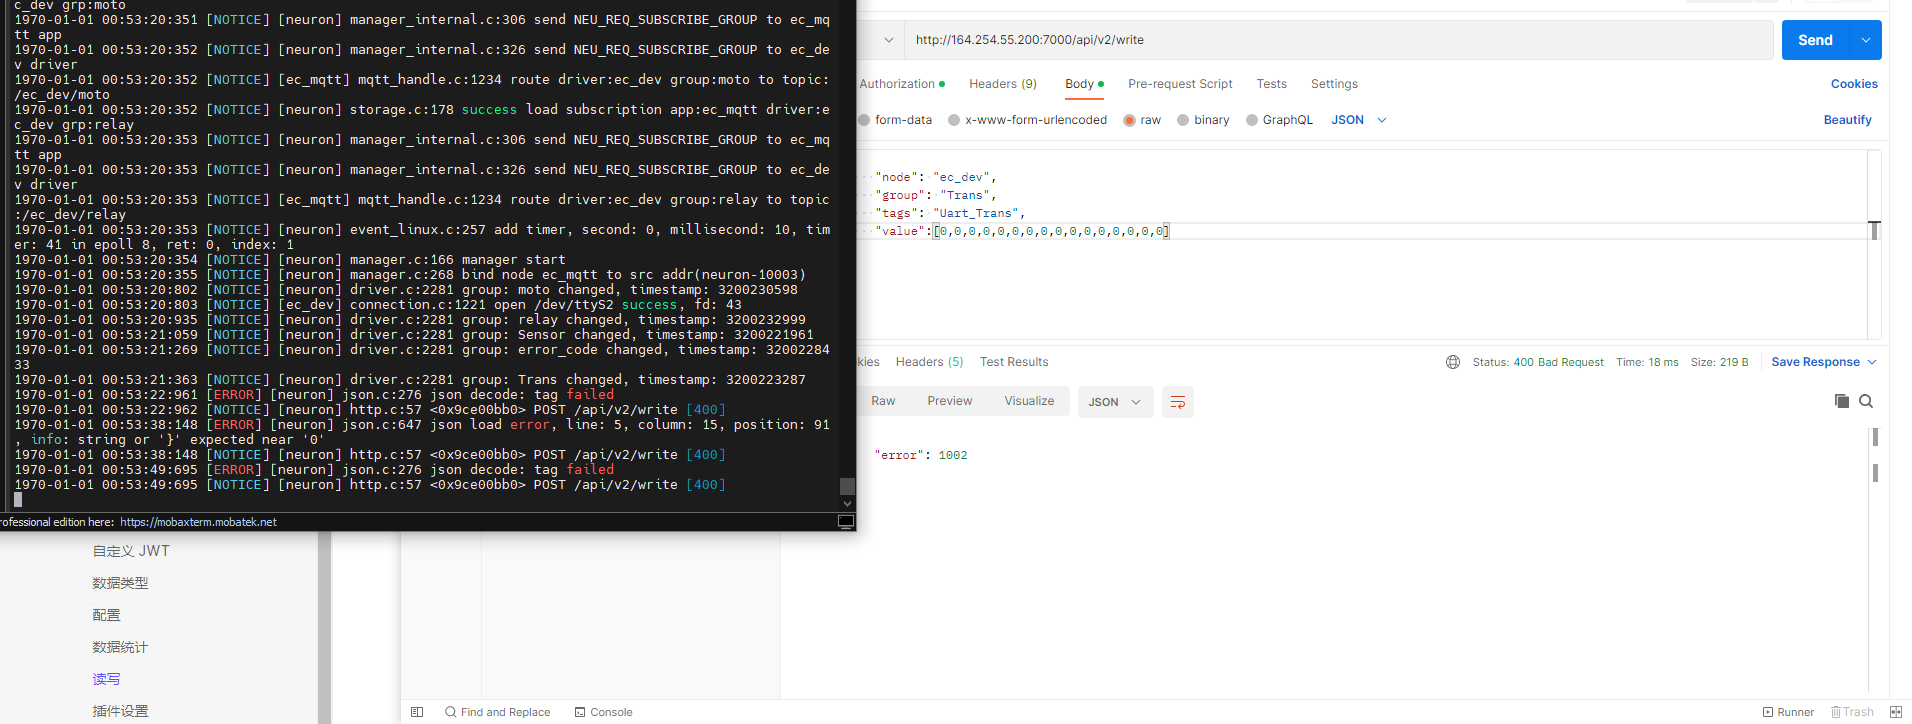Click the request URL input field
Screen dimensions: 1912x724
[x=1338, y=40]
